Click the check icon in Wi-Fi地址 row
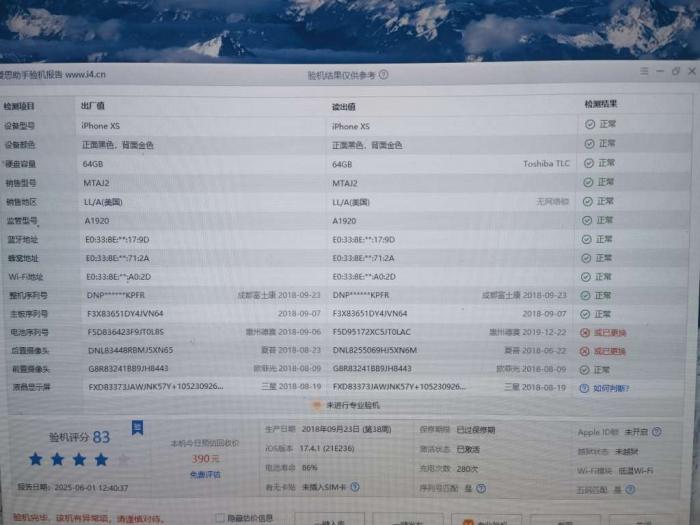This screenshot has width=700, height=525. pyautogui.click(x=586, y=277)
